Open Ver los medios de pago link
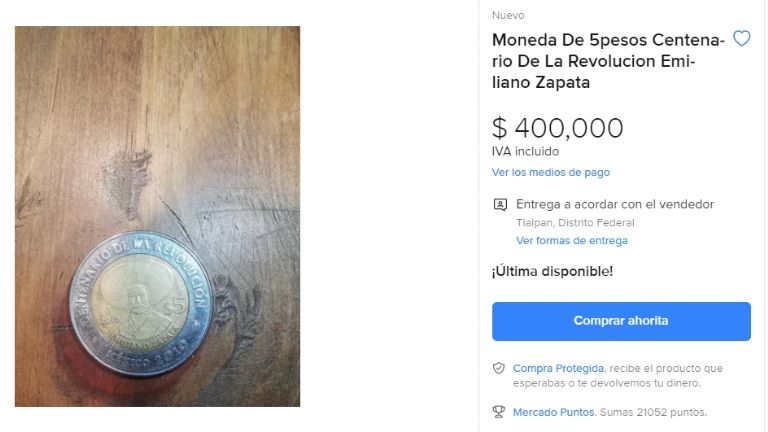768x432 pixels. click(x=551, y=172)
